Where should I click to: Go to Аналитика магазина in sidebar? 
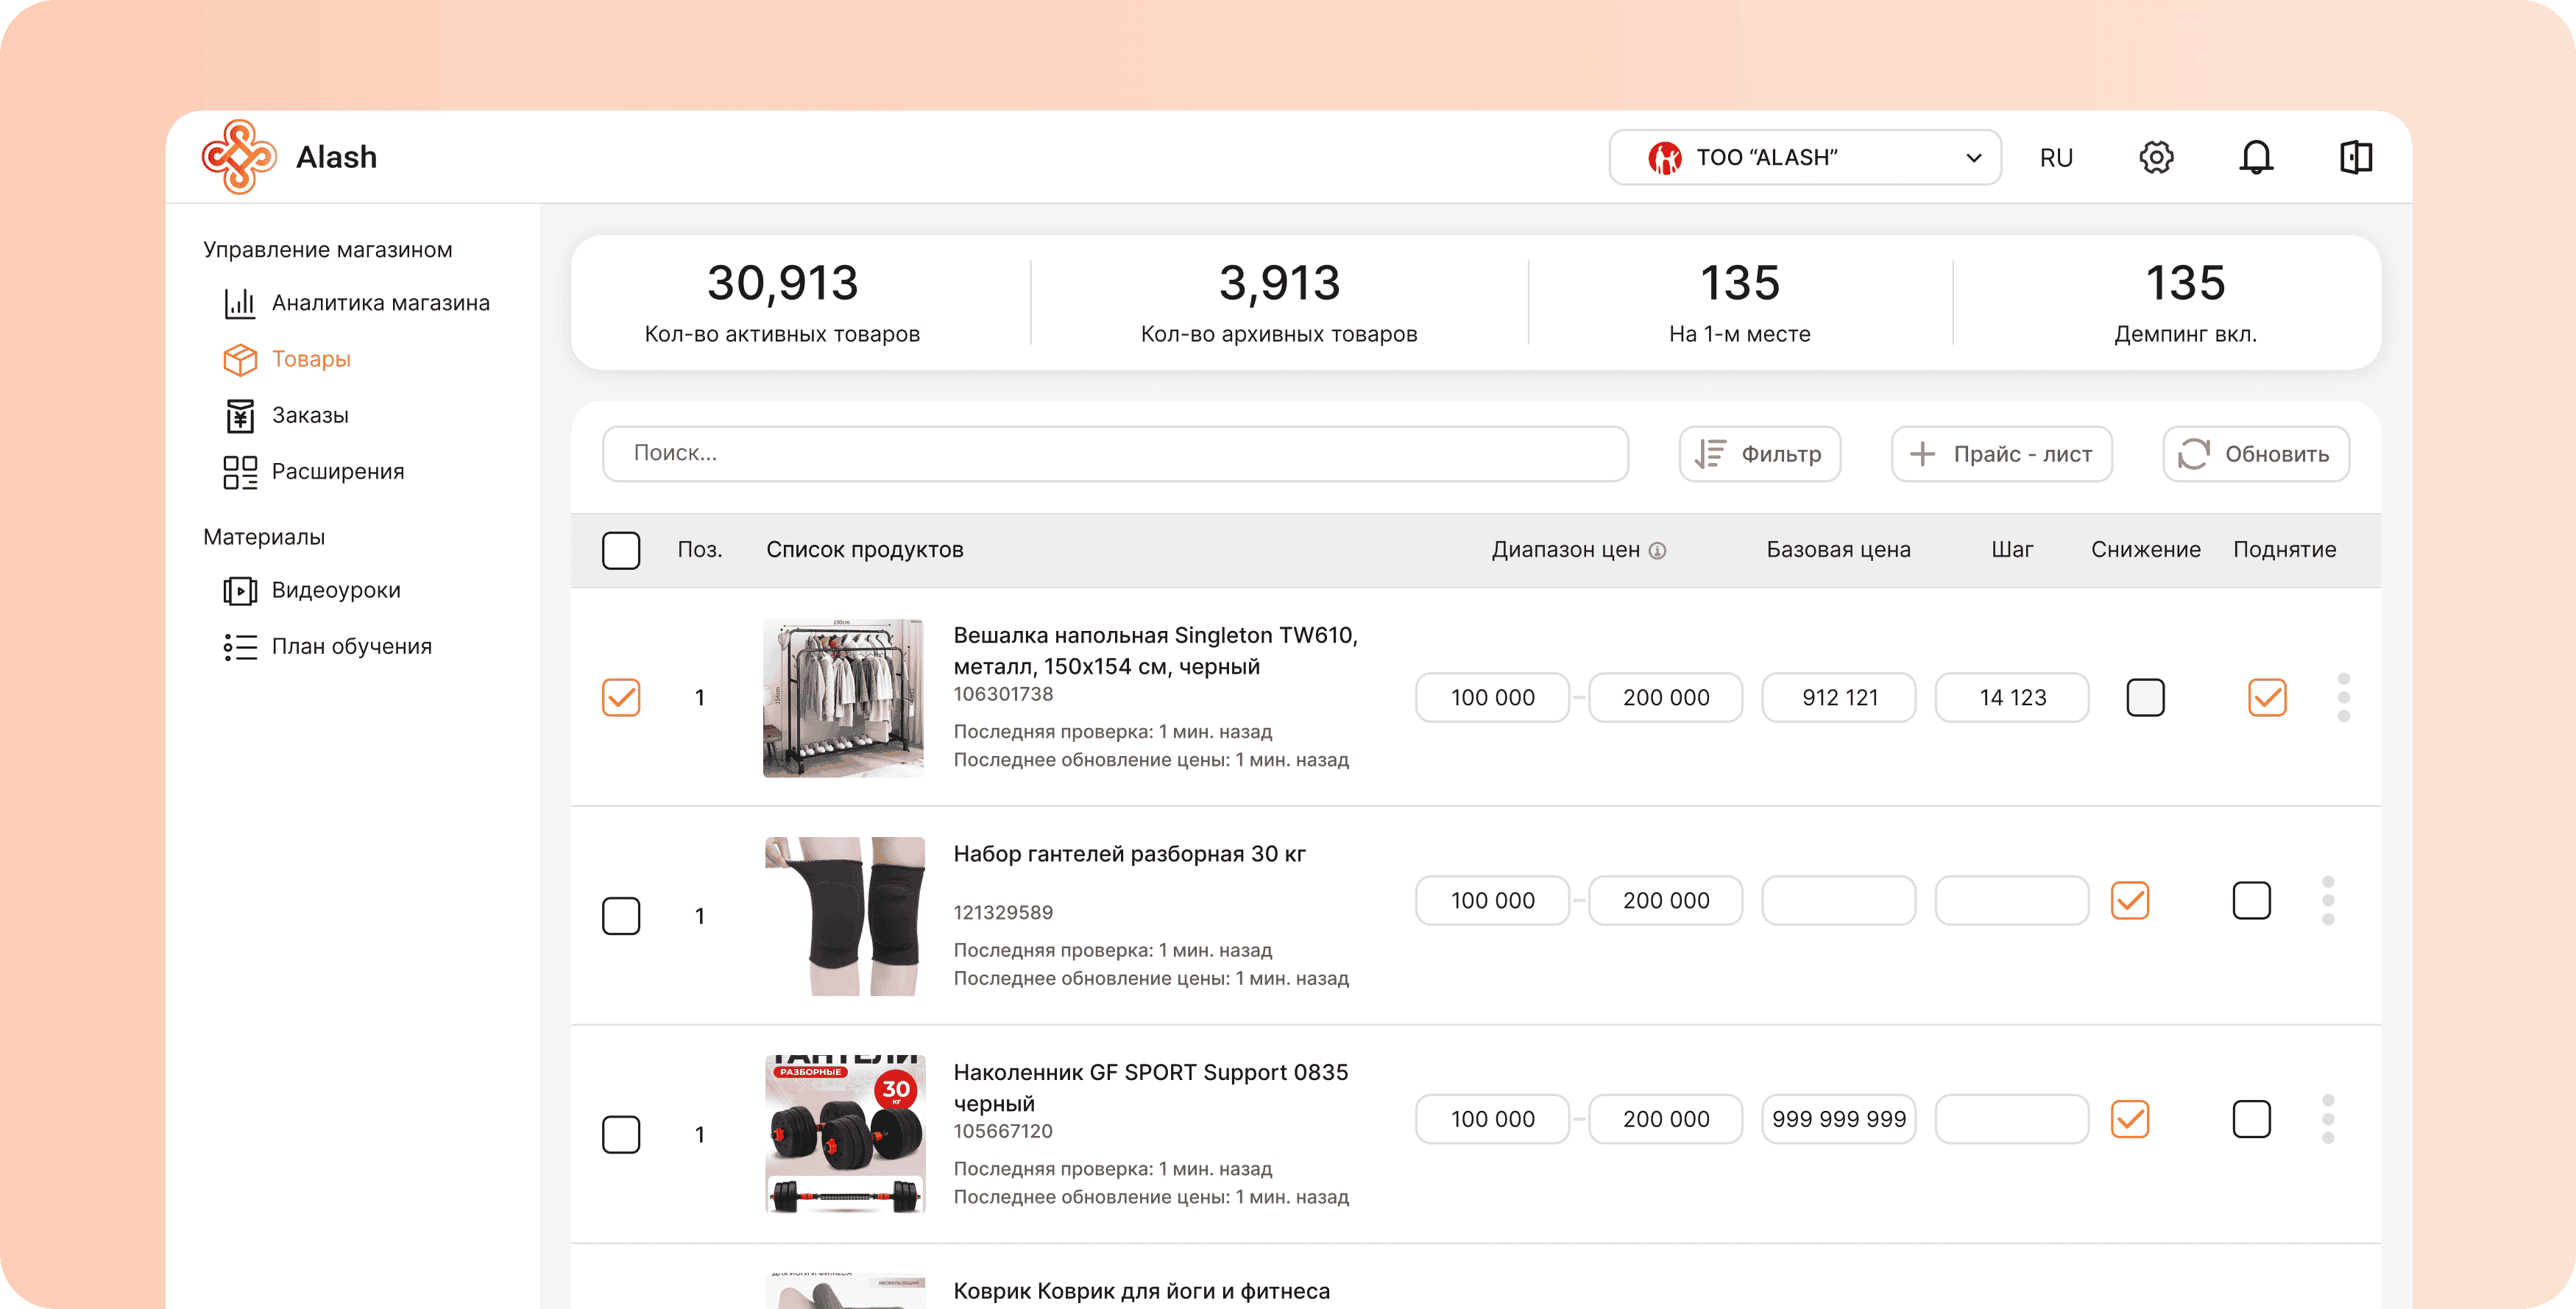click(x=380, y=303)
